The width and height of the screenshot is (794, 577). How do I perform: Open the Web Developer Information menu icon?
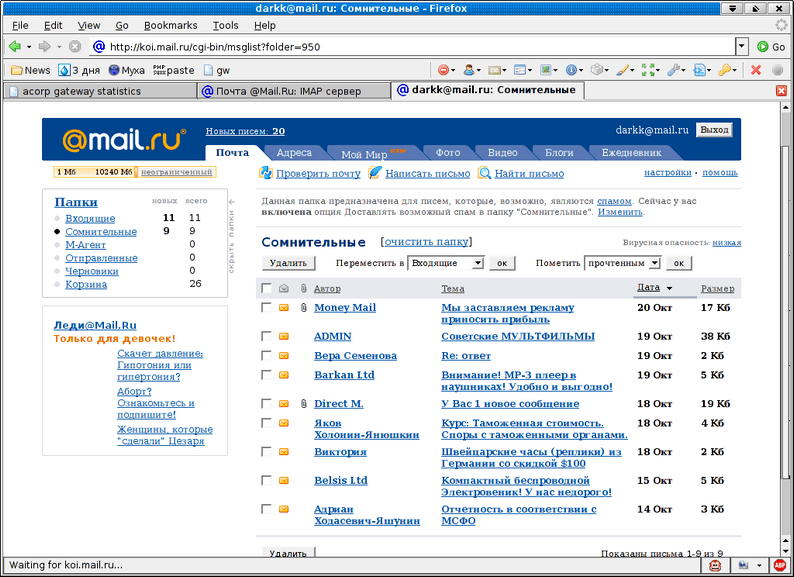click(571, 70)
